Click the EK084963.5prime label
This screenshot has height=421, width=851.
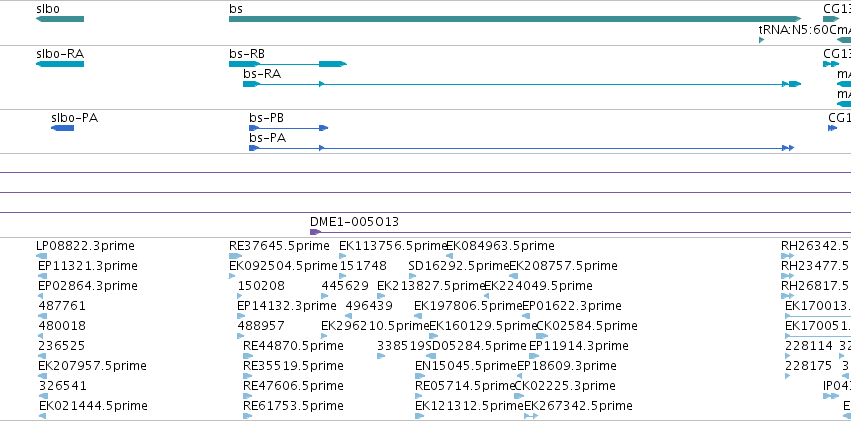coord(500,246)
